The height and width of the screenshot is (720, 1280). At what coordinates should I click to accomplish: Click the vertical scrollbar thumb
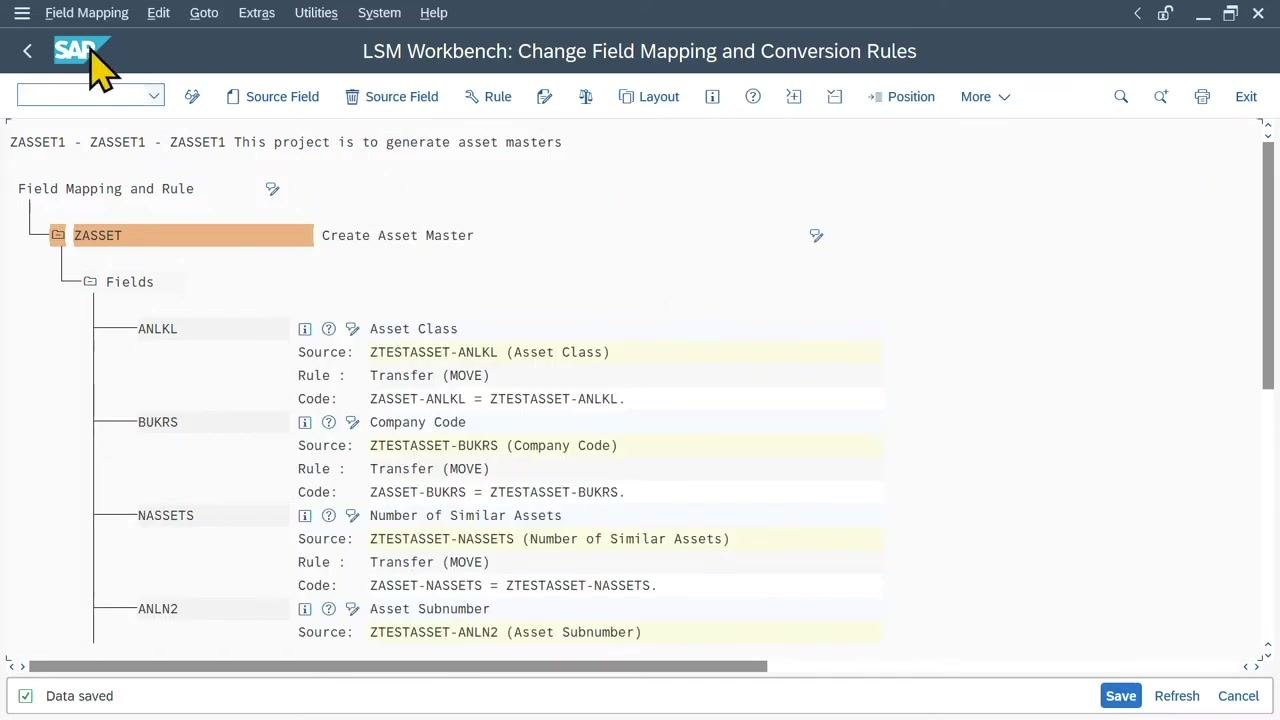[x=1268, y=265]
